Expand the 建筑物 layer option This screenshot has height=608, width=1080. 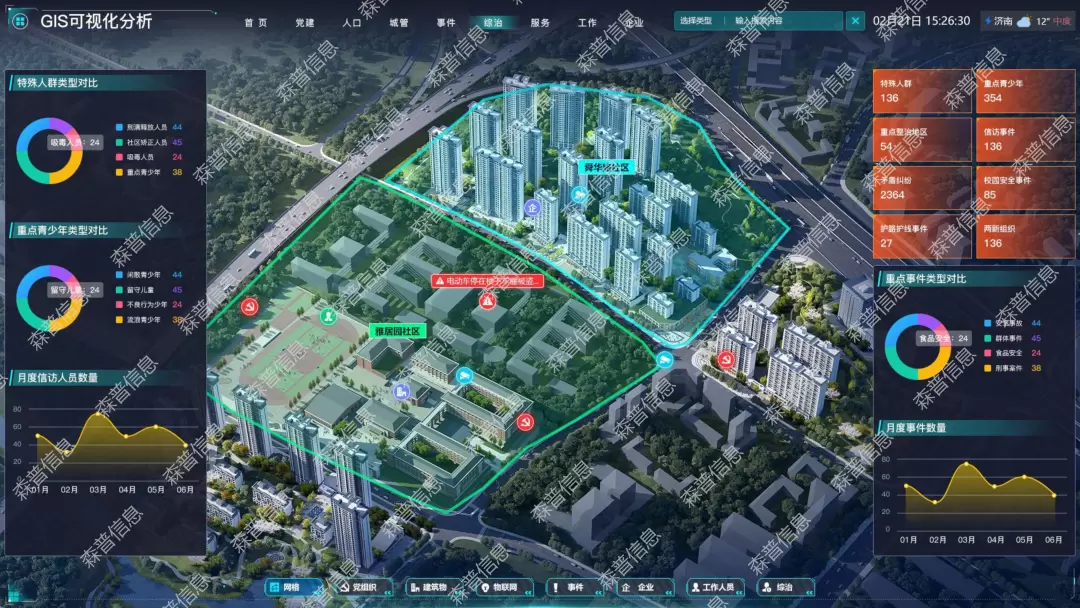(428, 588)
